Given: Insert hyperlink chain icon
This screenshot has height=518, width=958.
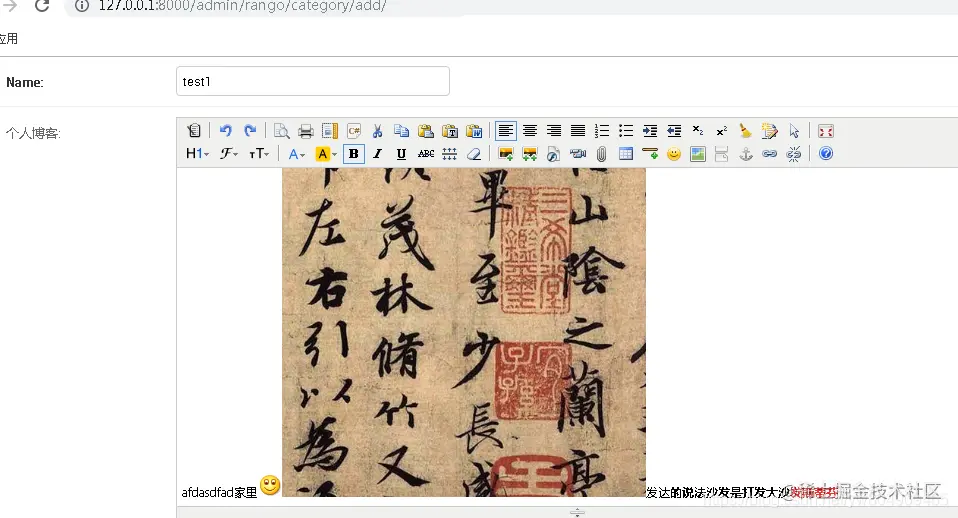Looking at the screenshot, I should point(770,154).
